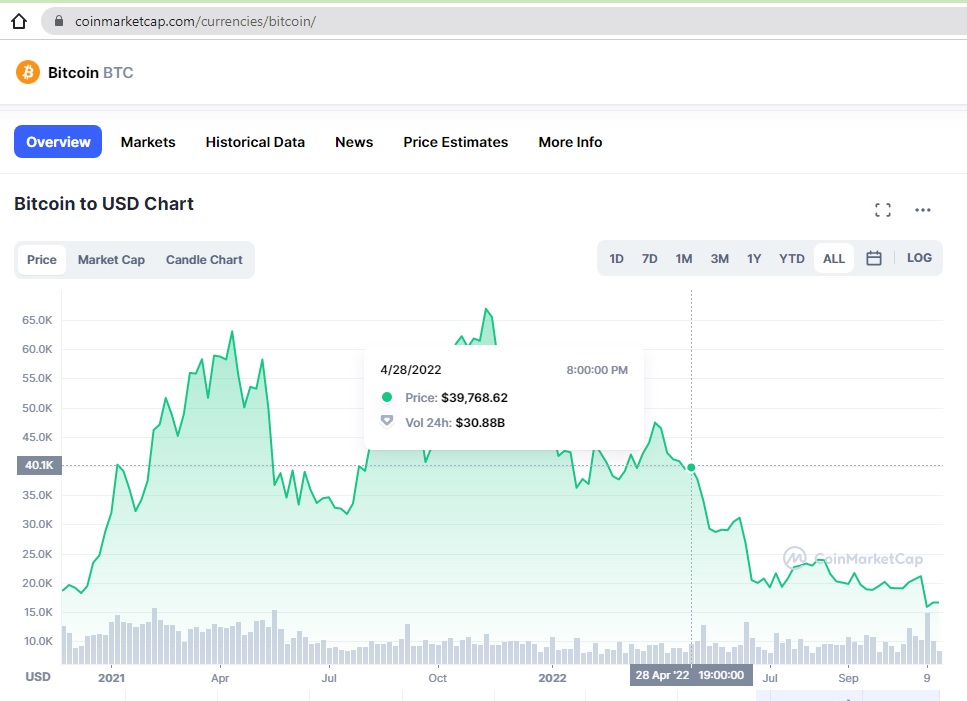This screenshot has height=701, width=967.
Task: Click the 2022 x-axis label
Action: point(552,678)
